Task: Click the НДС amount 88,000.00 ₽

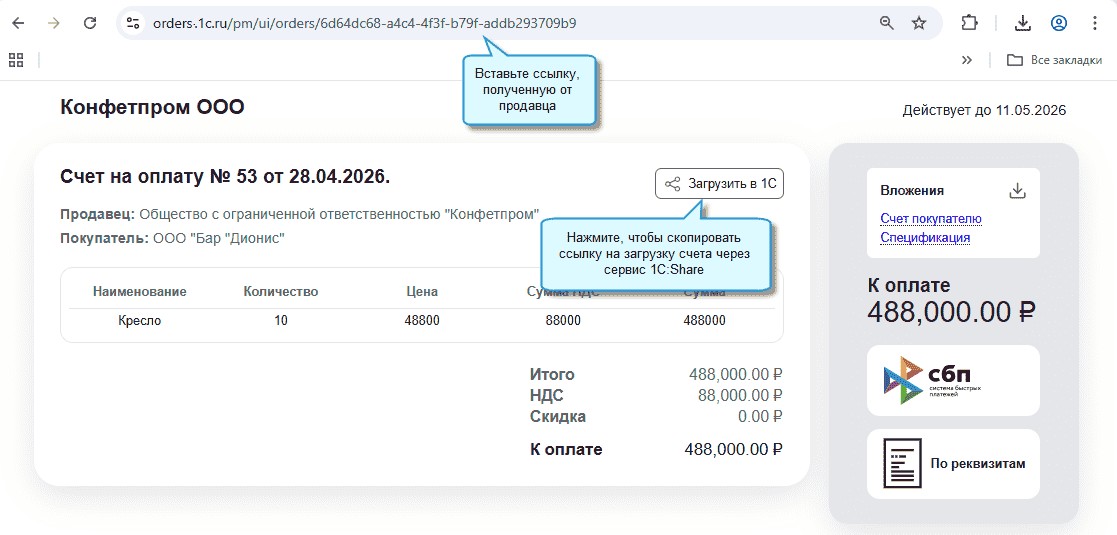Action: pyautogui.click(x=740, y=395)
